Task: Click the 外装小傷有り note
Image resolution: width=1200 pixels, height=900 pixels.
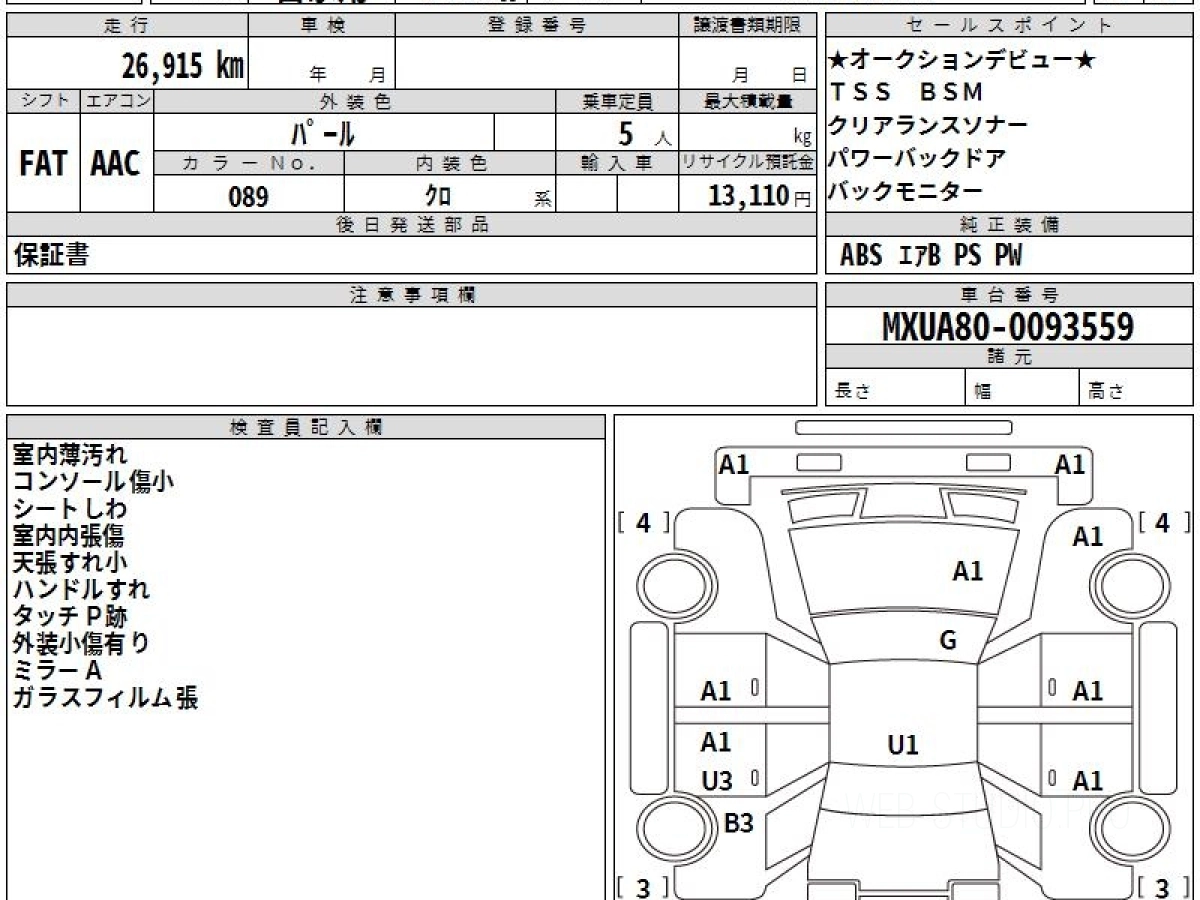Action: pyautogui.click(x=81, y=644)
